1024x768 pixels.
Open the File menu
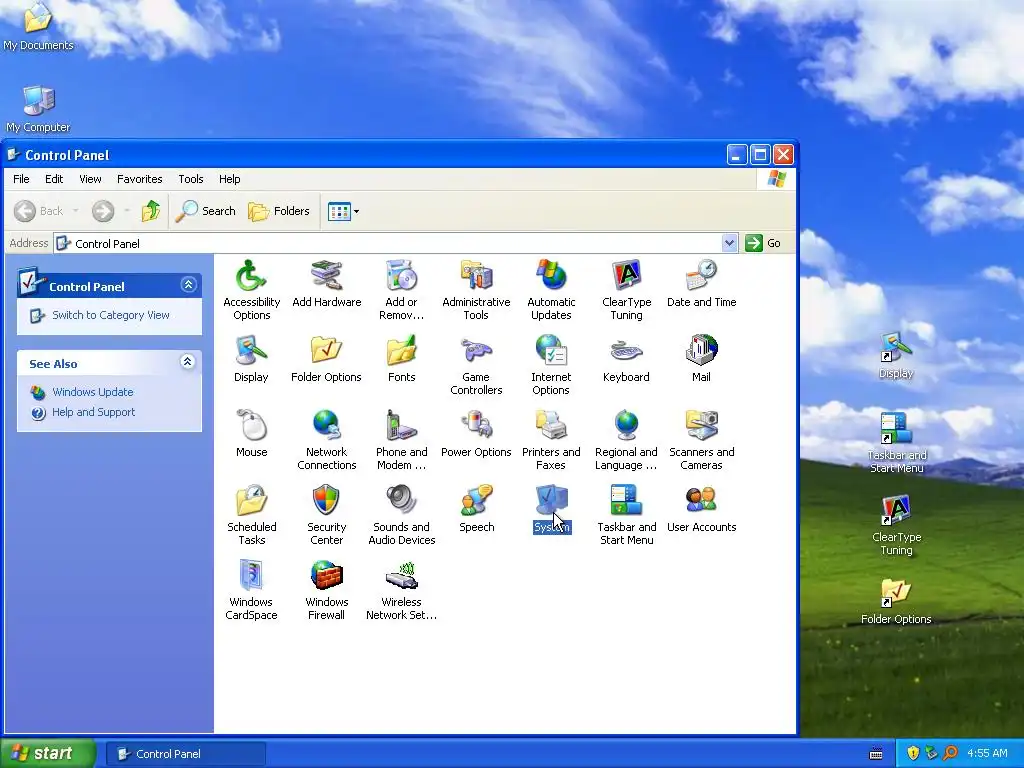(x=21, y=179)
